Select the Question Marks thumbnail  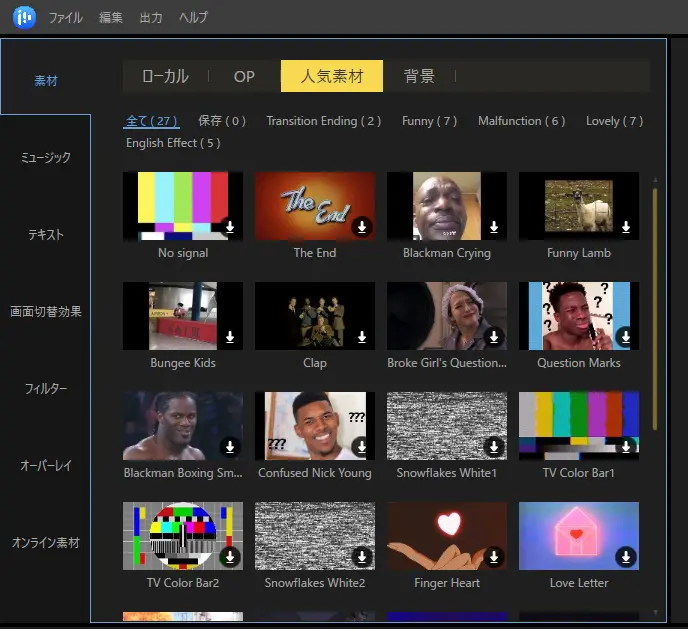(x=579, y=316)
